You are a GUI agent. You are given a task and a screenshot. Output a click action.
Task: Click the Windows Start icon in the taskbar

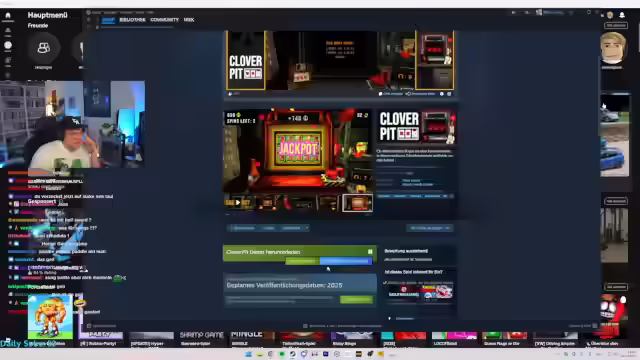(248, 354)
